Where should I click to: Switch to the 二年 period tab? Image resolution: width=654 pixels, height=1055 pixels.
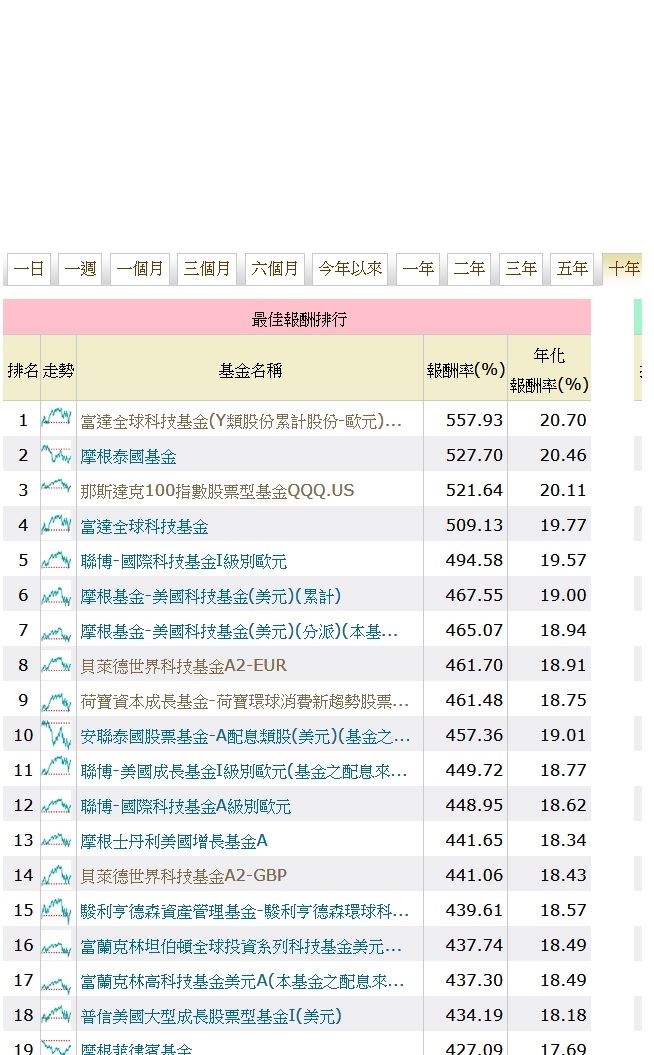pyautogui.click(x=469, y=269)
